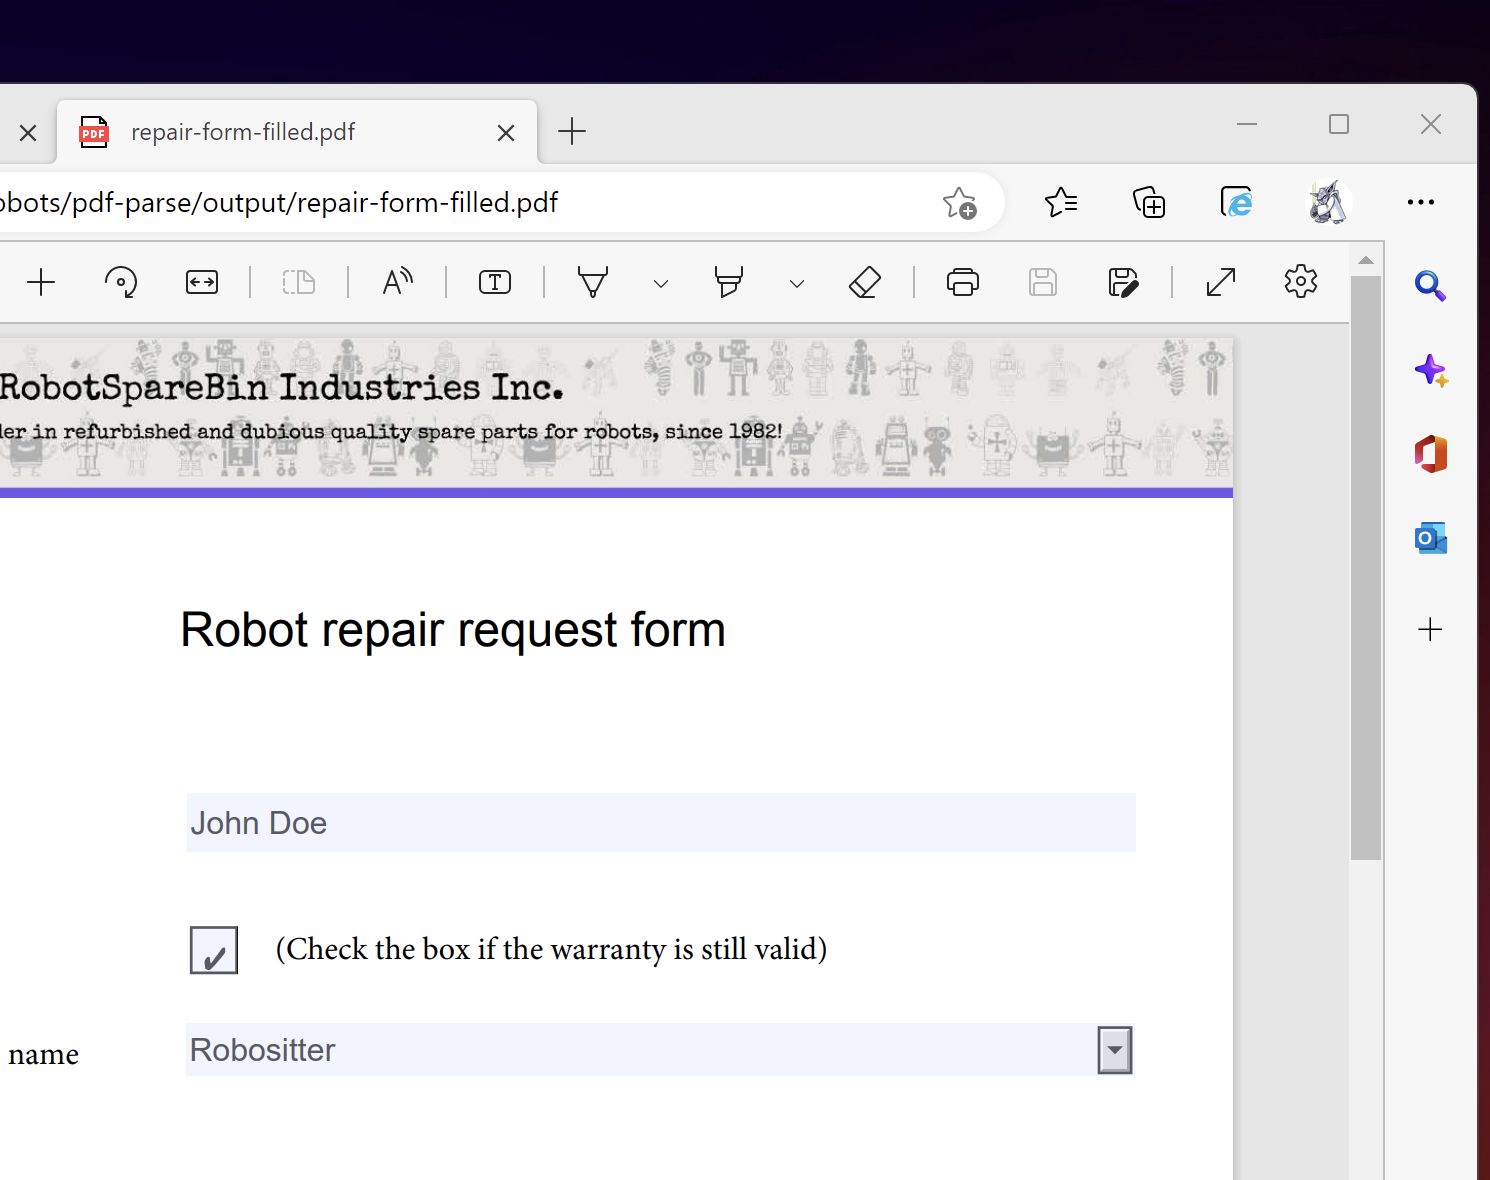1490x1180 pixels.
Task: Toggle the warranty valid checkbox
Action: pos(213,949)
